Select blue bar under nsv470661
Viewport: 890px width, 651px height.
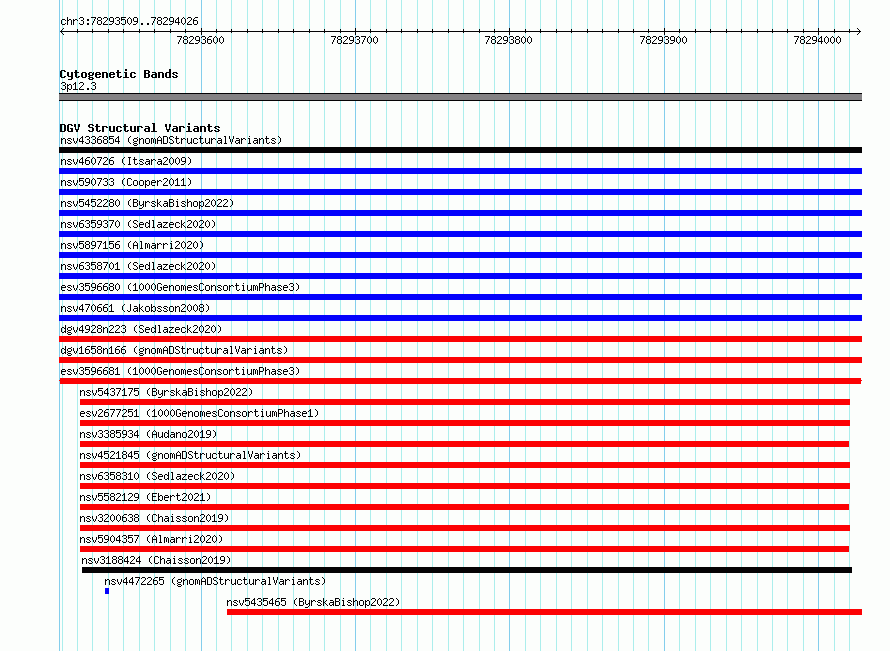tap(460, 318)
